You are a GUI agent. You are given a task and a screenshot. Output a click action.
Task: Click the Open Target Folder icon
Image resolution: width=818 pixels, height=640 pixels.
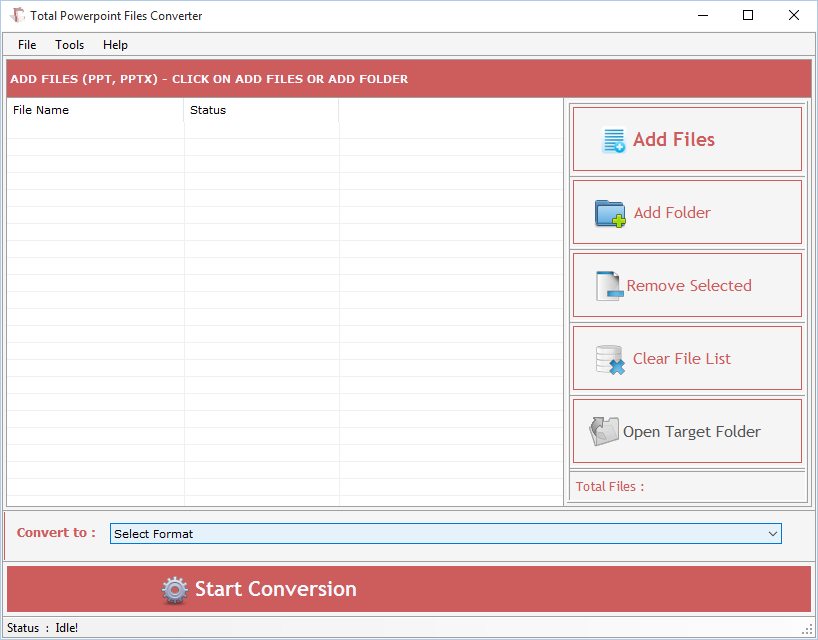[x=604, y=431]
